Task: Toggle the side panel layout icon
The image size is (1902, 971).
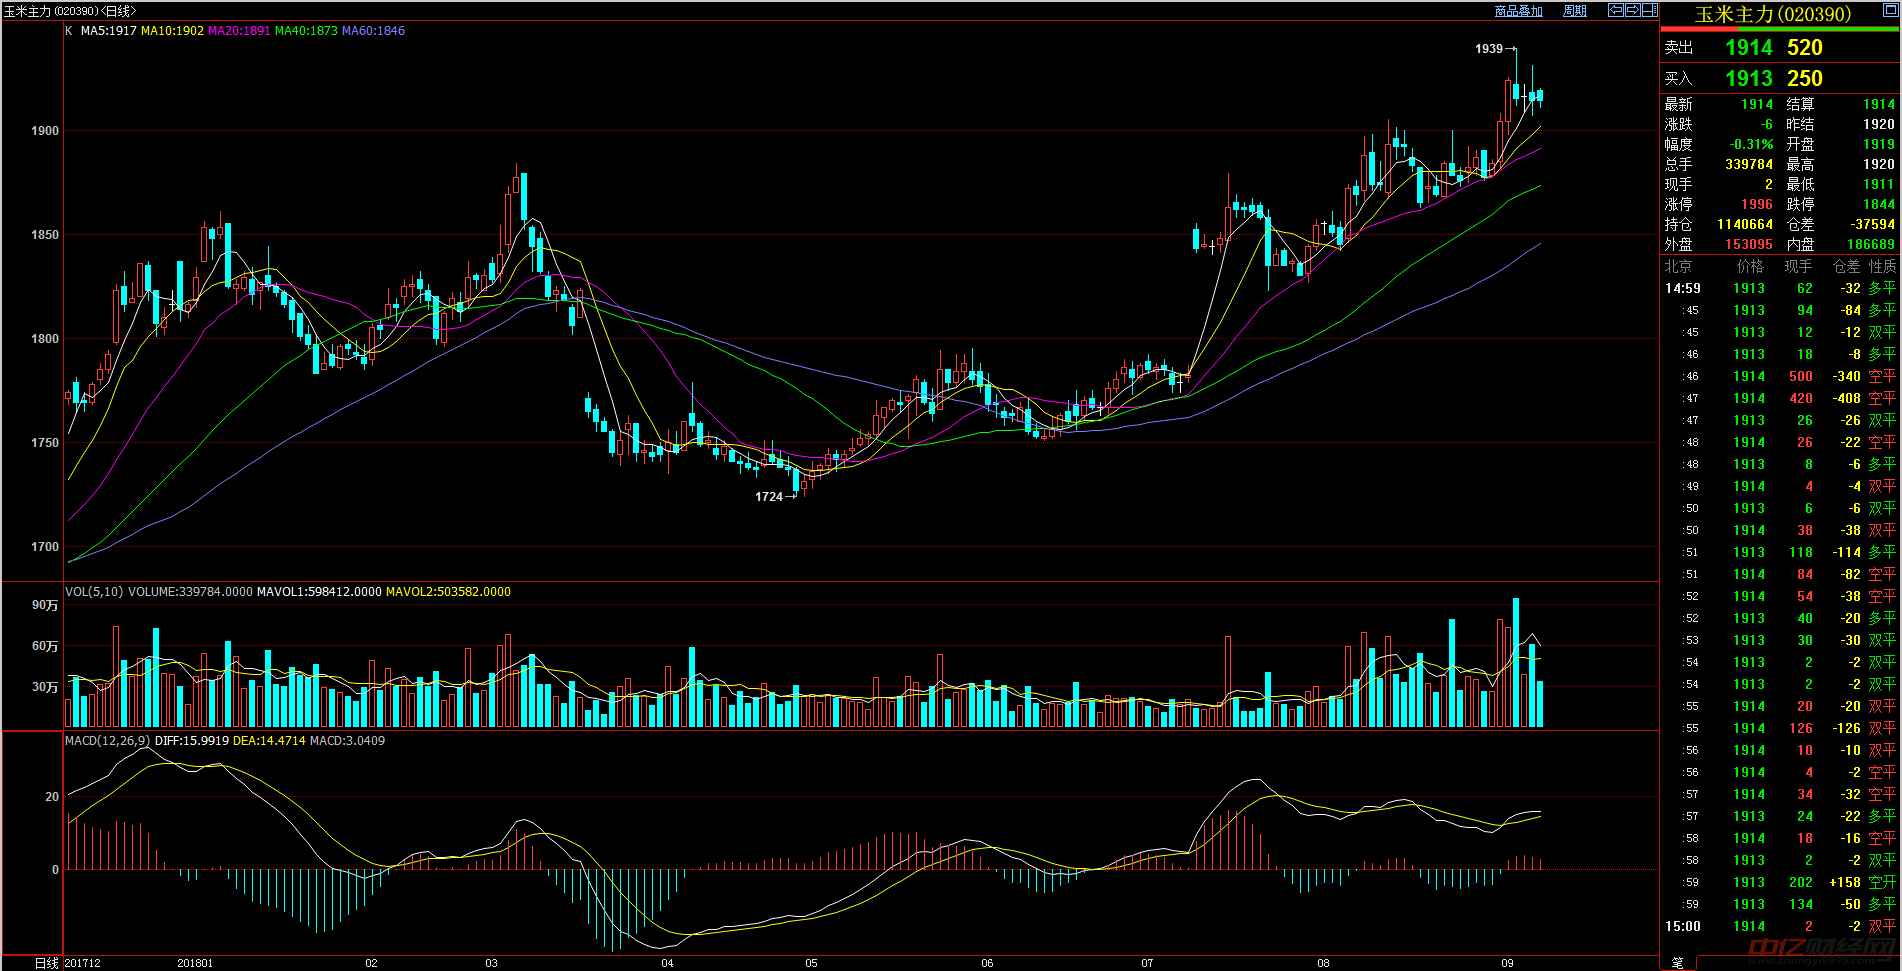Action: click(x=1649, y=10)
